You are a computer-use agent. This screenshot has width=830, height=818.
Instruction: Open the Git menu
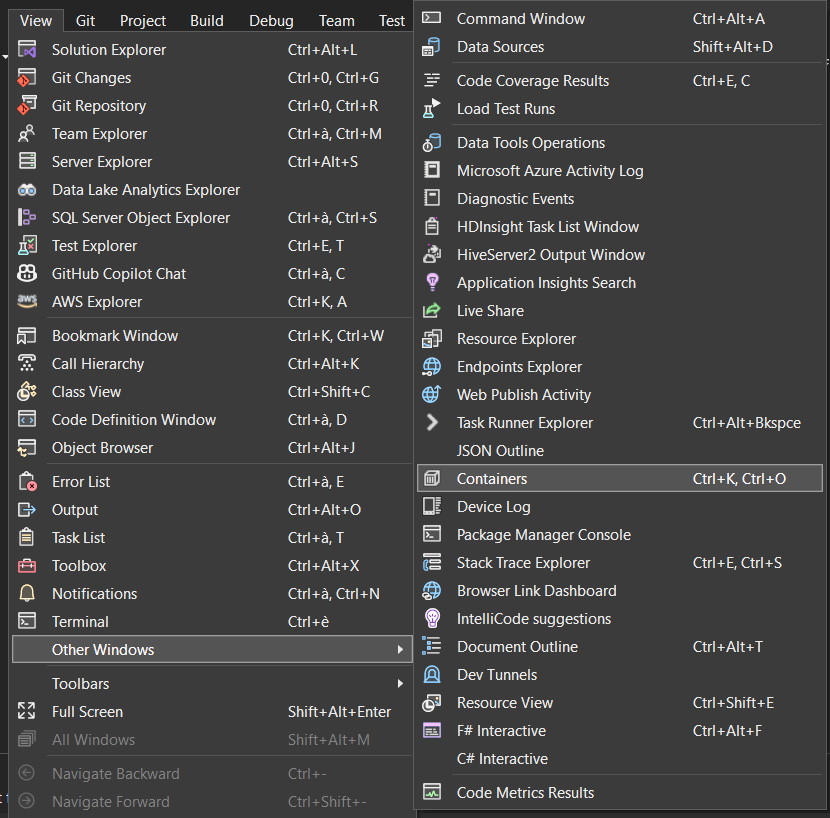85,21
